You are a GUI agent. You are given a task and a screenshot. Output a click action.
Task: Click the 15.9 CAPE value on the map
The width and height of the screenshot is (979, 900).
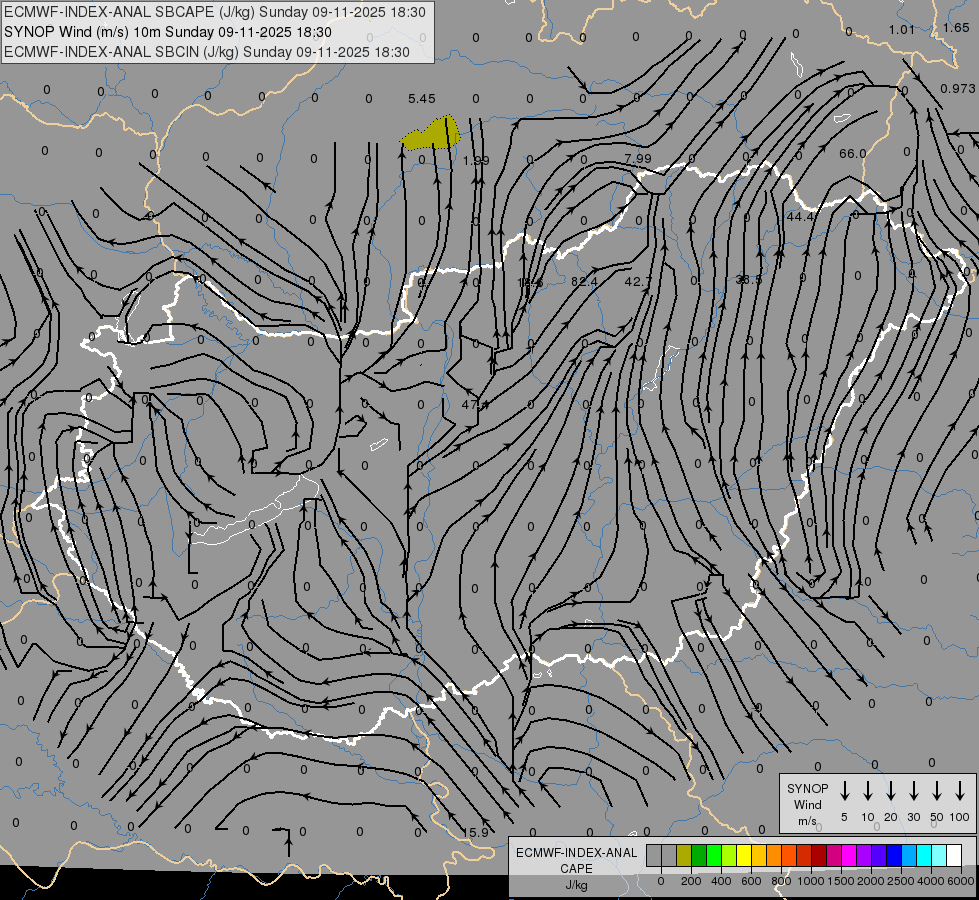tap(475, 833)
